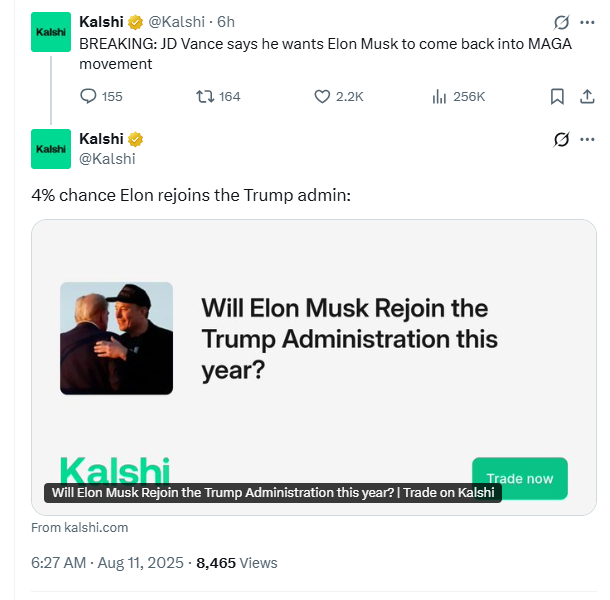Open the @Kalshi handle under second tweet name
This screenshot has height=600, width=610.
click(107, 159)
